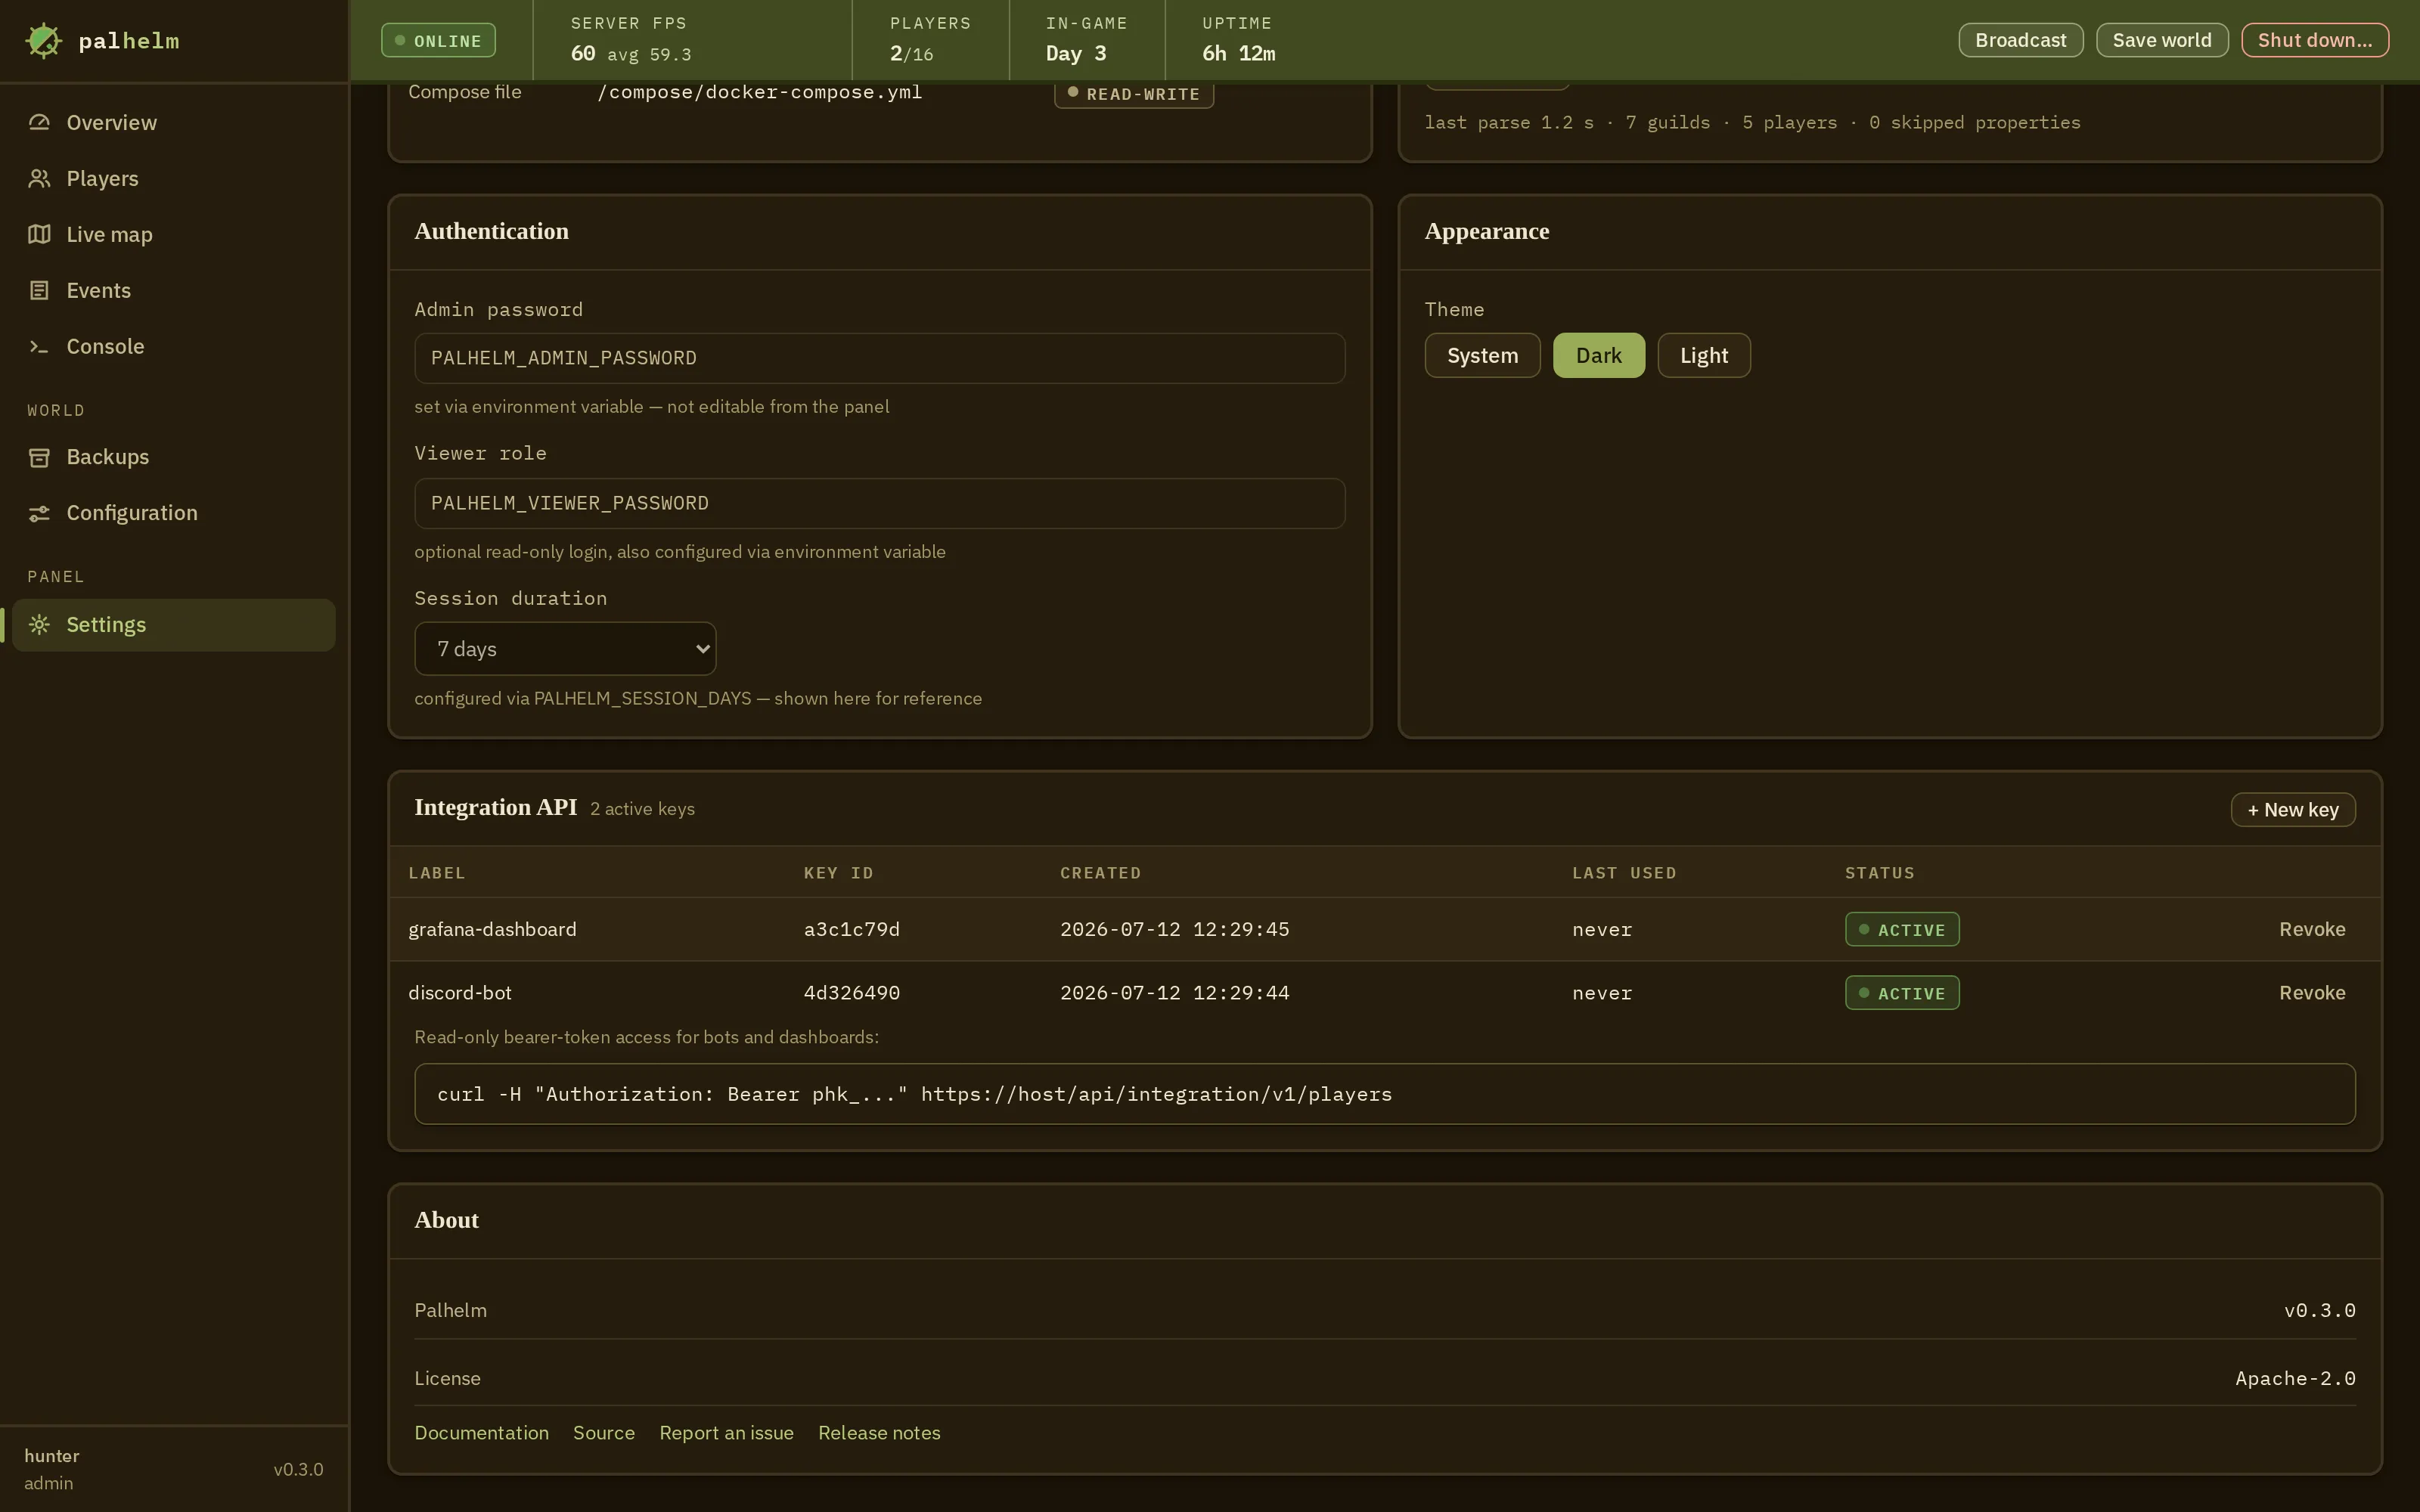Click the hunter username in sidebar
The width and height of the screenshot is (2420, 1512).
coord(51,1456)
